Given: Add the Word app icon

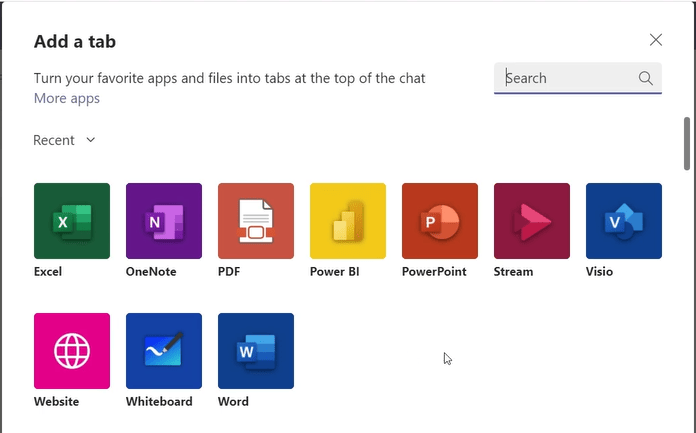Looking at the screenshot, I should click(256, 351).
